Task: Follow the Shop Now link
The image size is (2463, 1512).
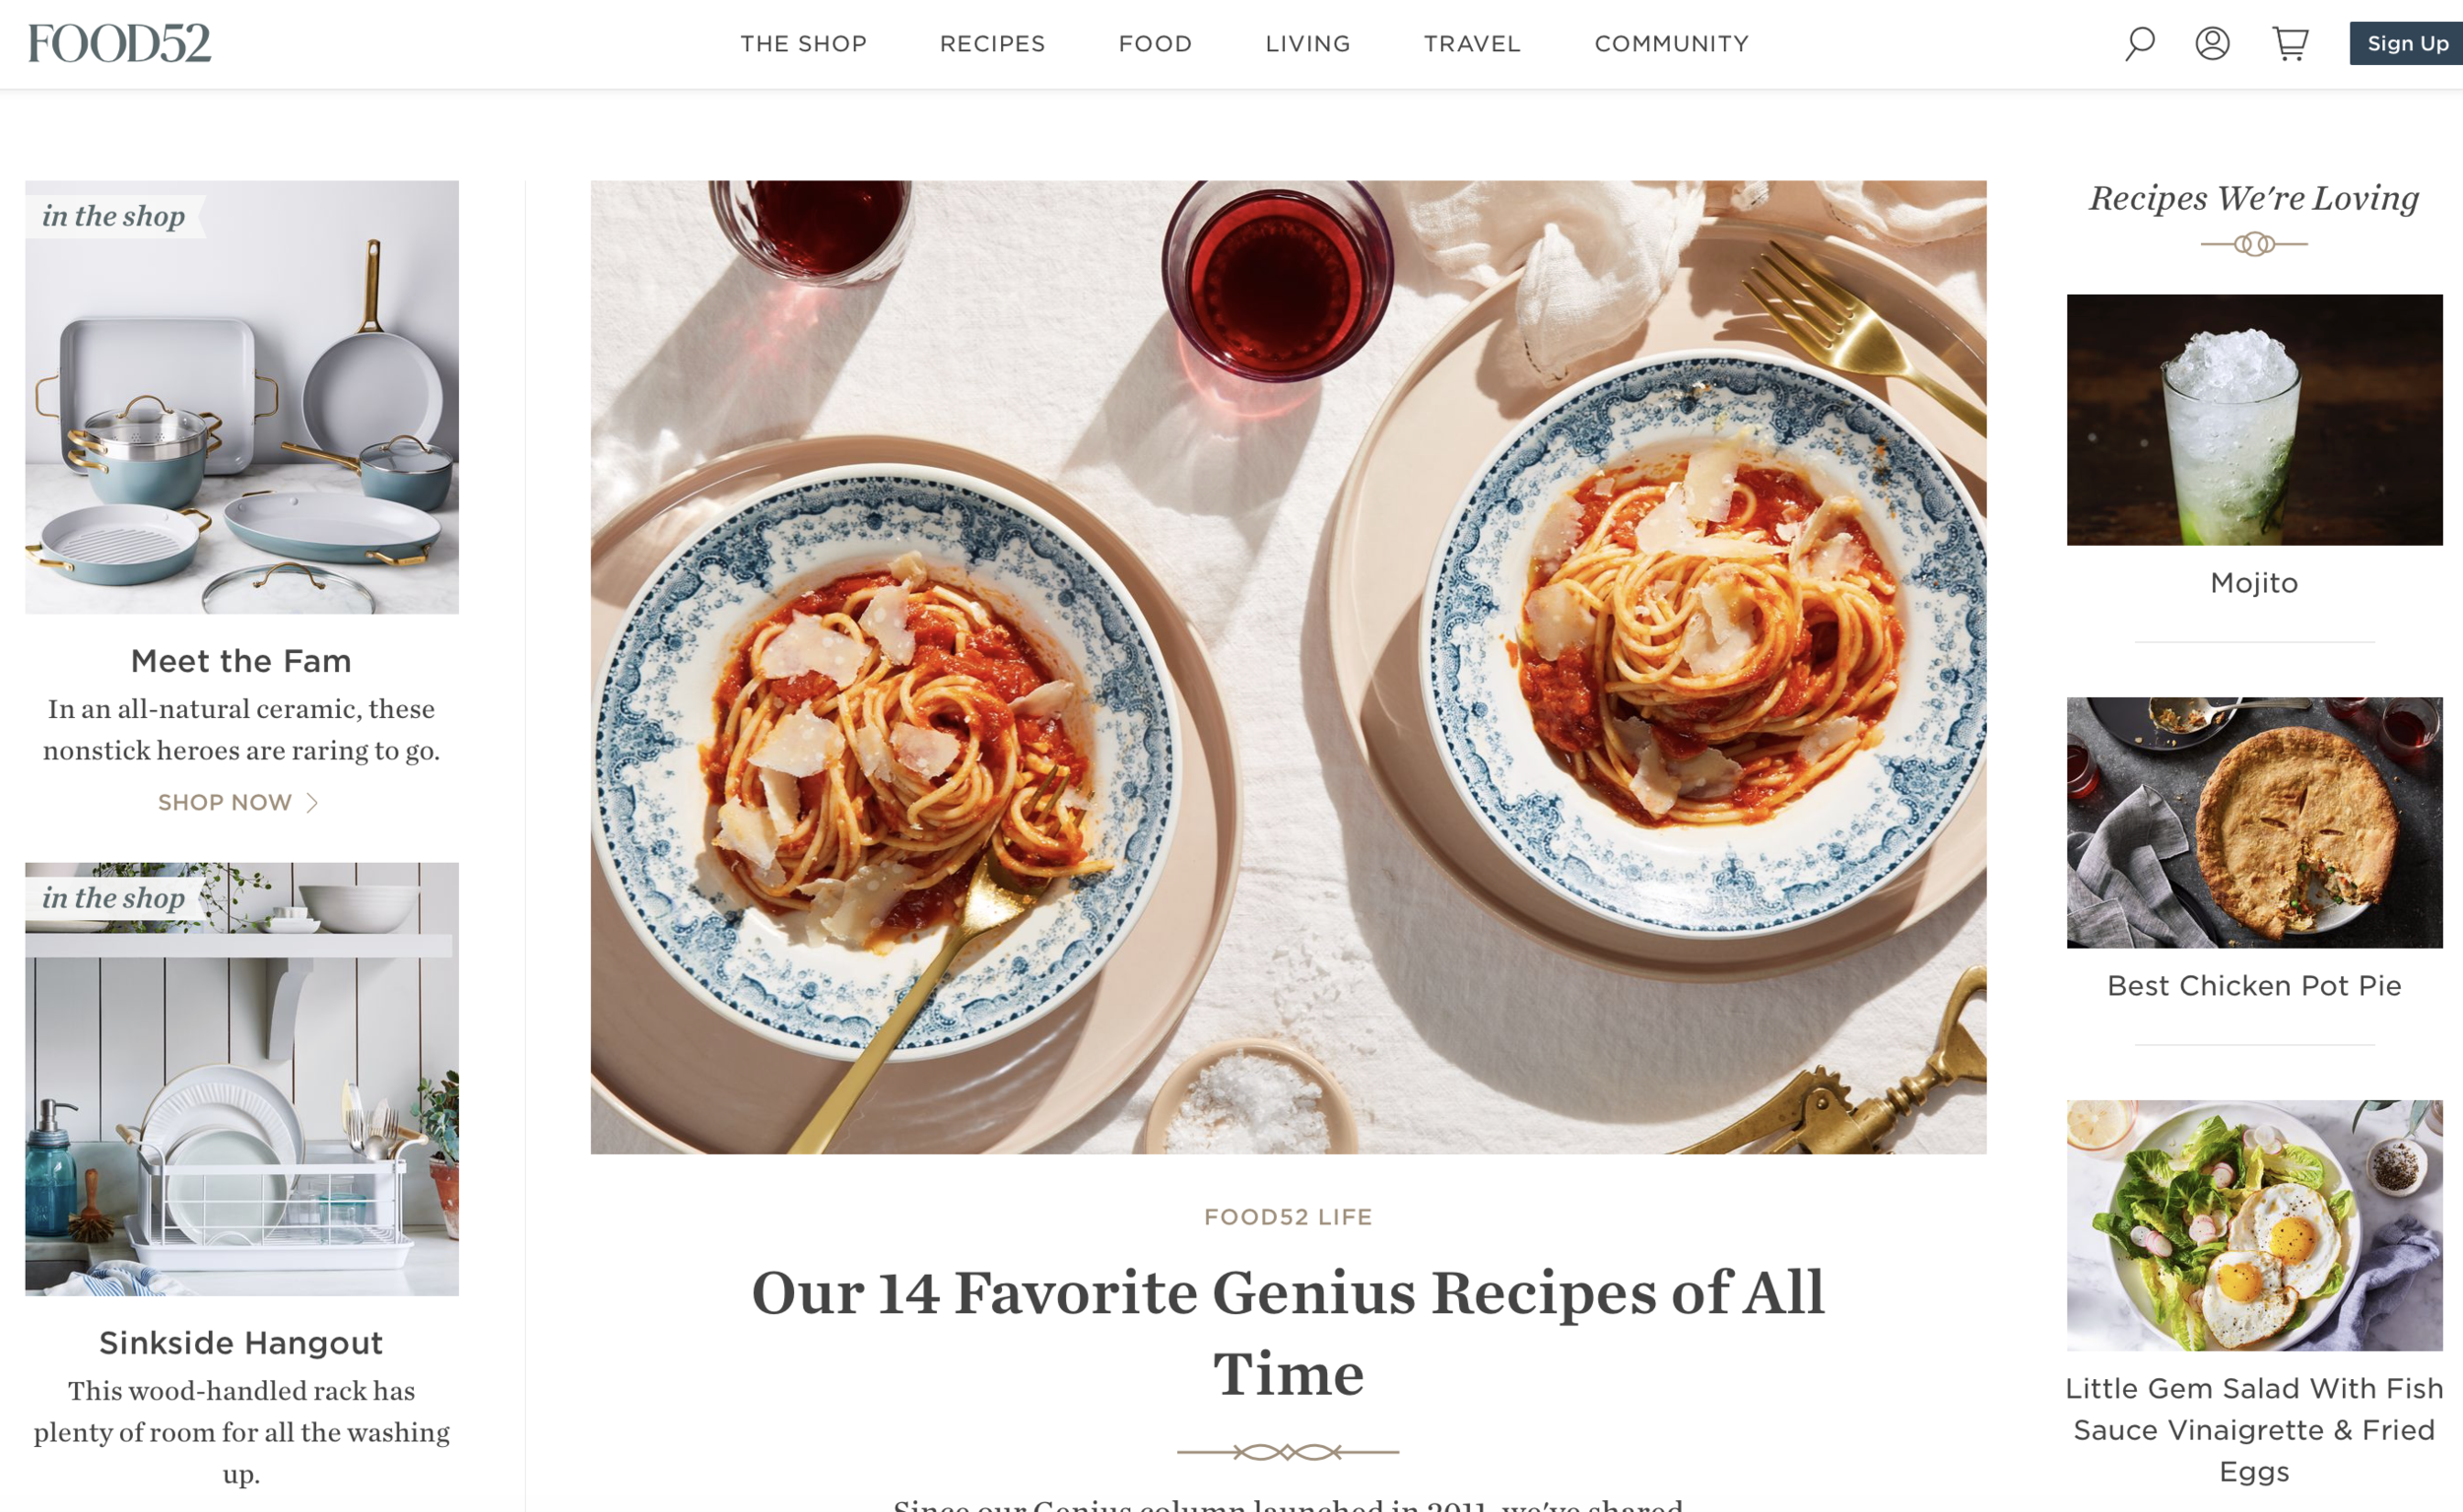Action: (225, 803)
